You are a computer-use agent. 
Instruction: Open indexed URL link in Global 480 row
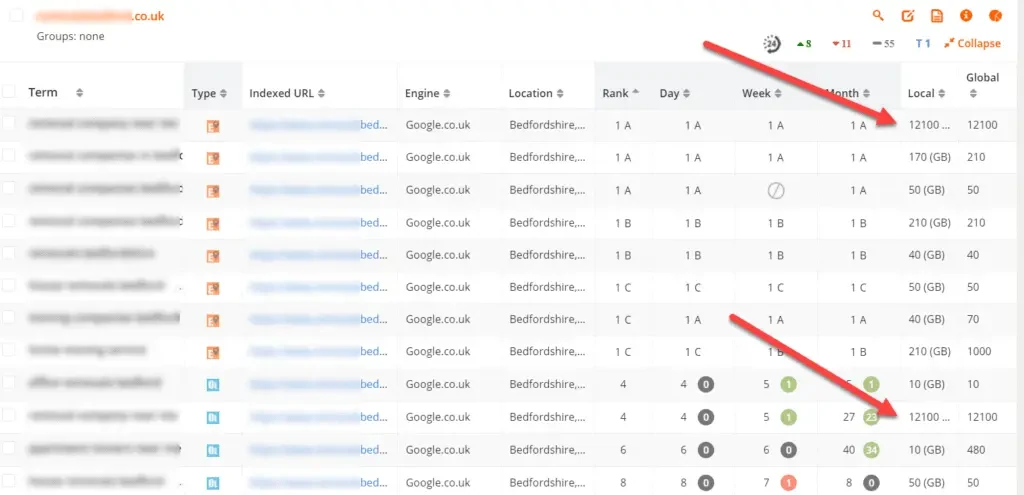click(318, 449)
